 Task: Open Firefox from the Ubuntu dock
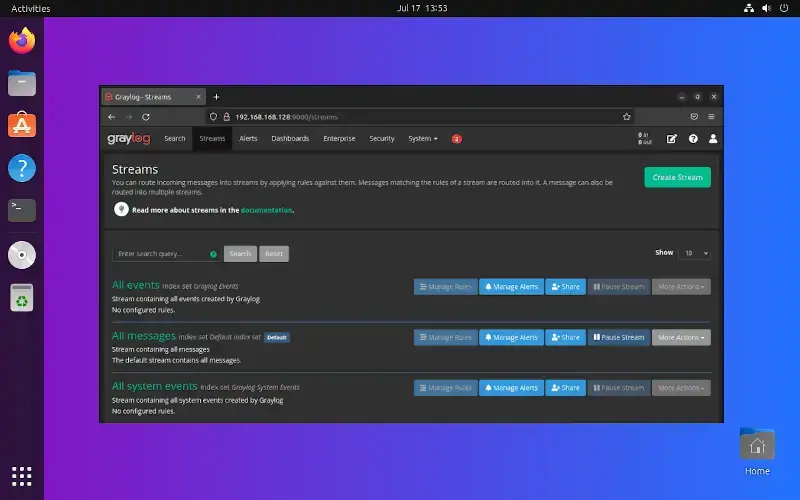(x=22, y=41)
